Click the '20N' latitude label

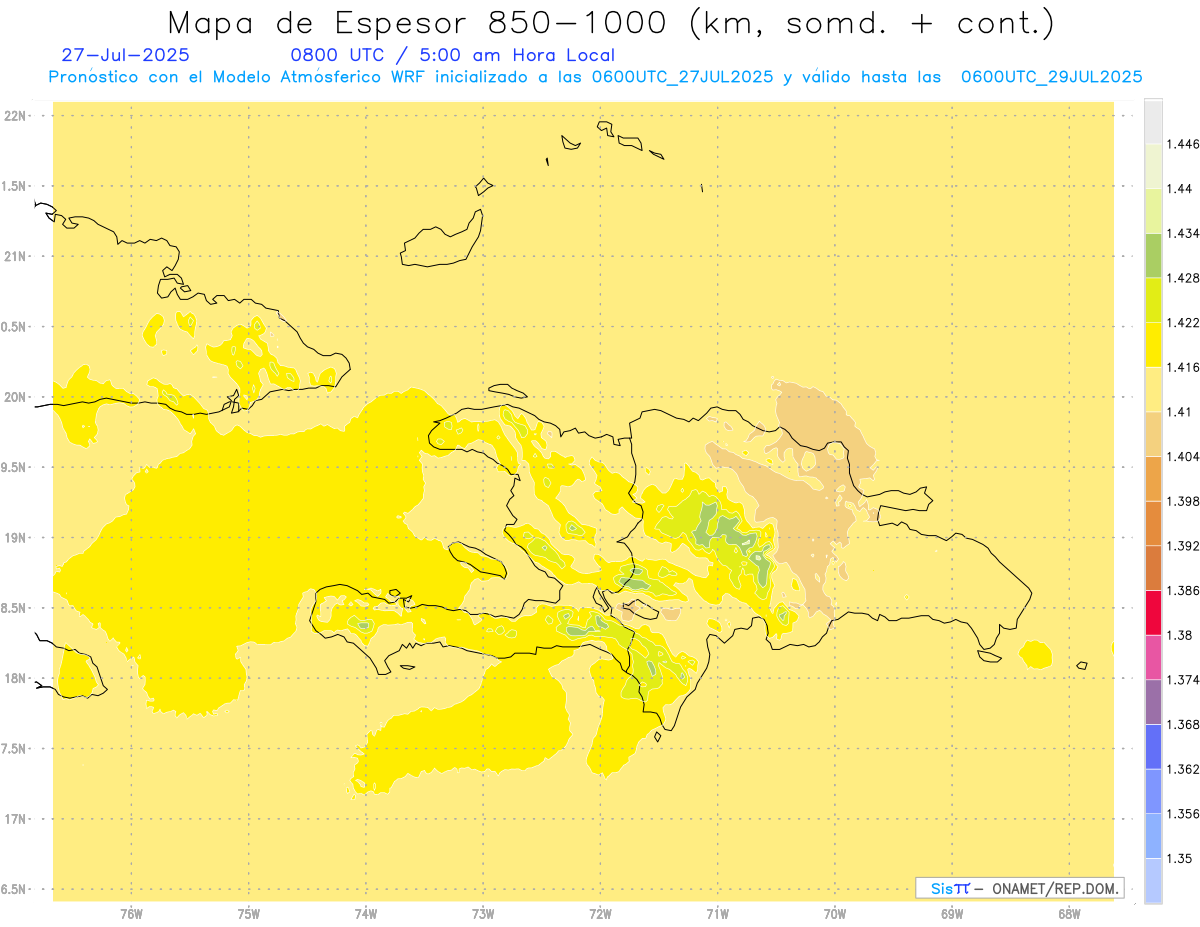coord(17,397)
